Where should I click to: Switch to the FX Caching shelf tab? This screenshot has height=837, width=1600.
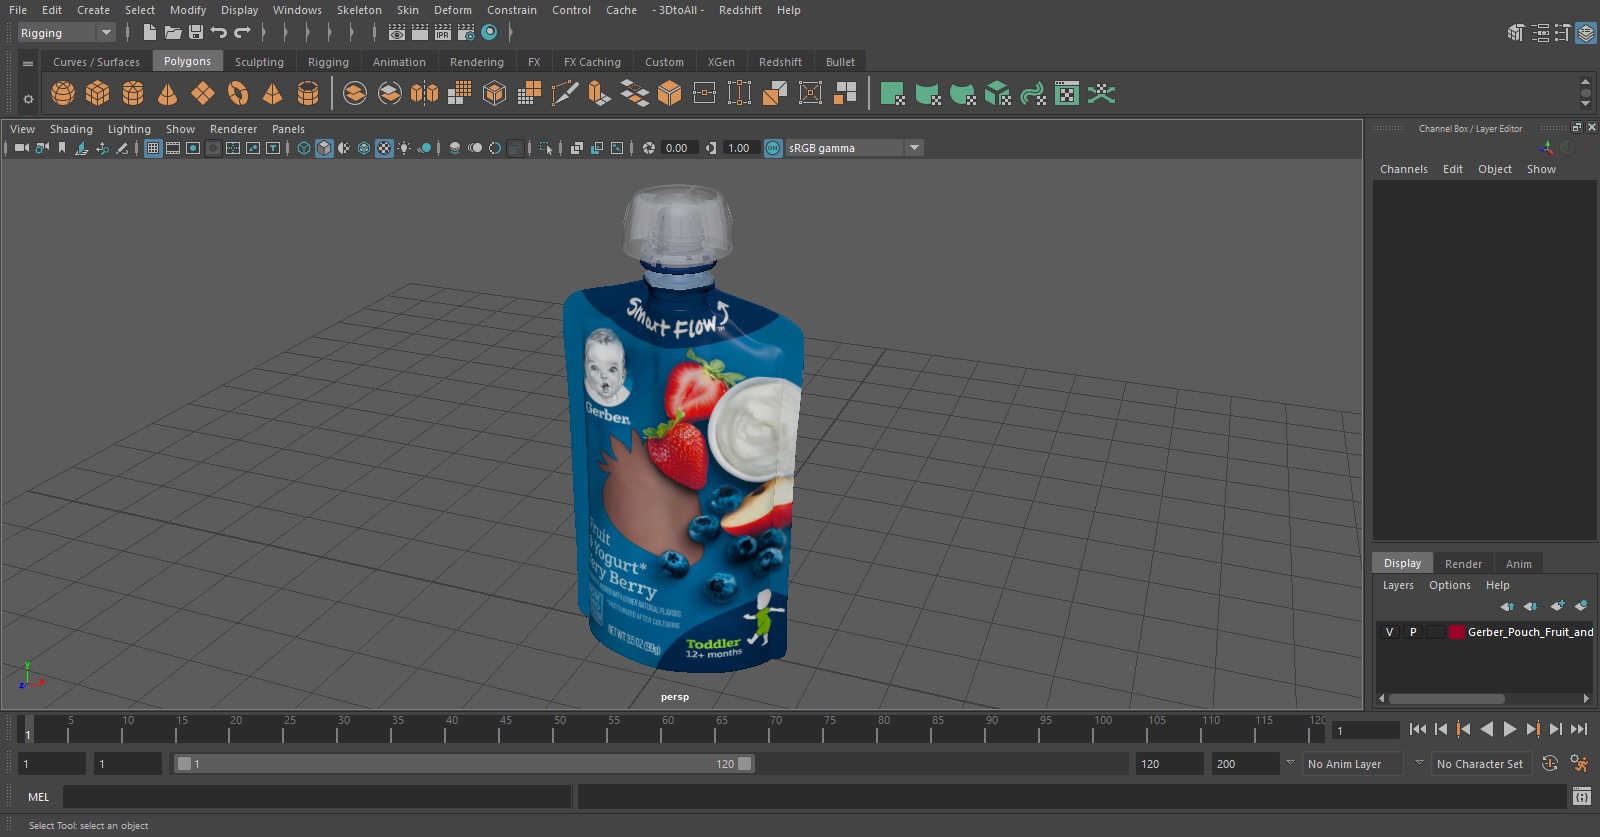pyautogui.click(x=592, y=62)
